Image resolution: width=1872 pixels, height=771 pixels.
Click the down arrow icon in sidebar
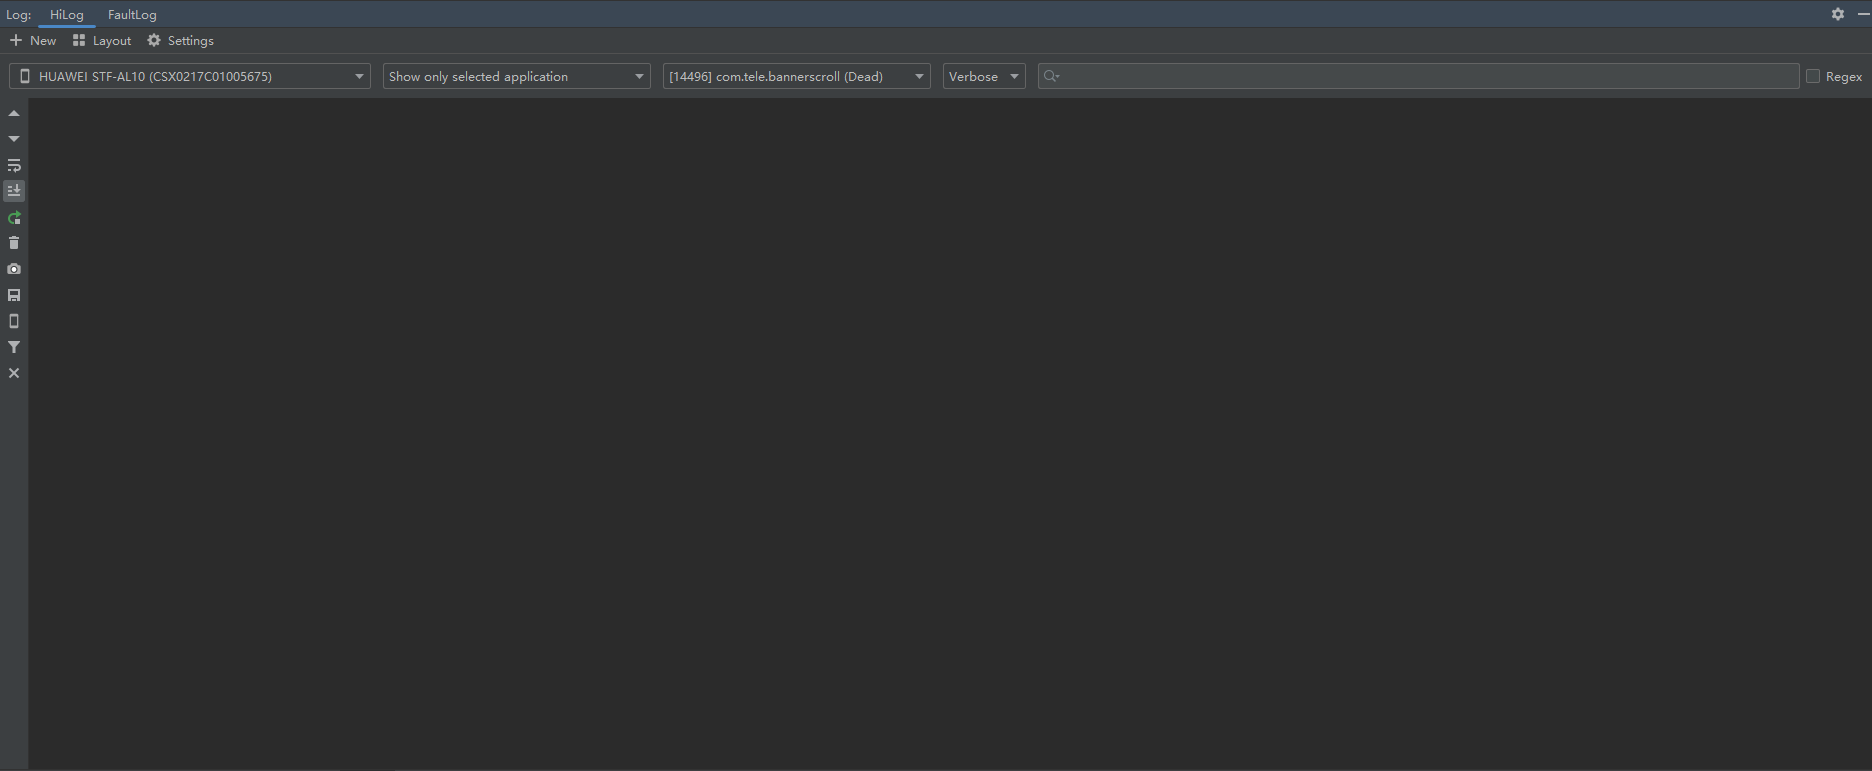(14, 139)
